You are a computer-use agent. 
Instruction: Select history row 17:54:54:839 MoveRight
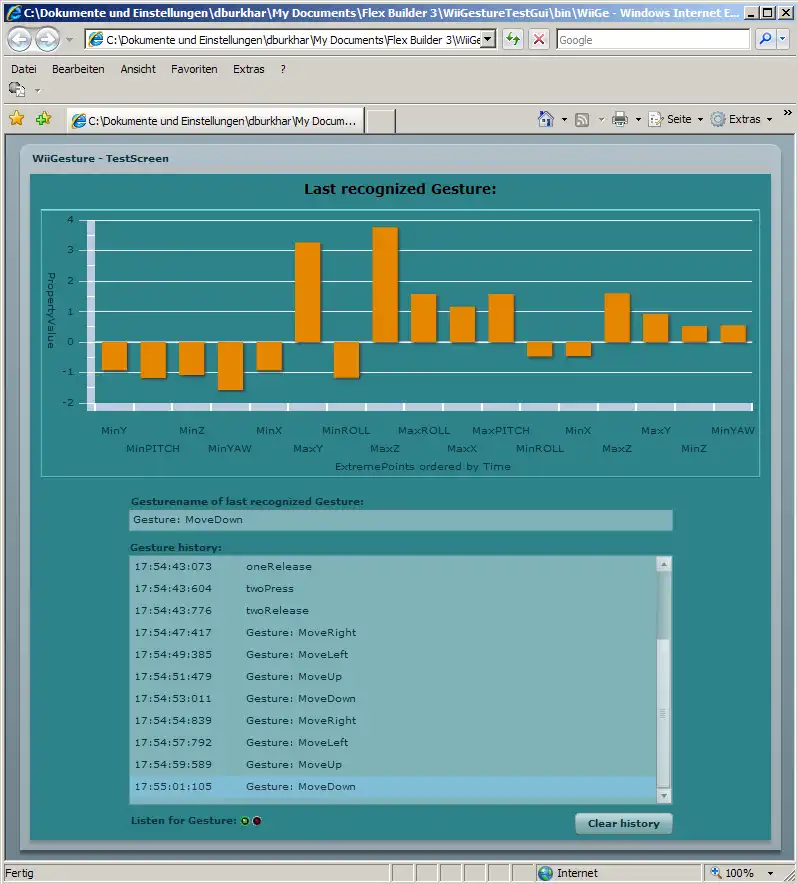click(x=393, y=721)
